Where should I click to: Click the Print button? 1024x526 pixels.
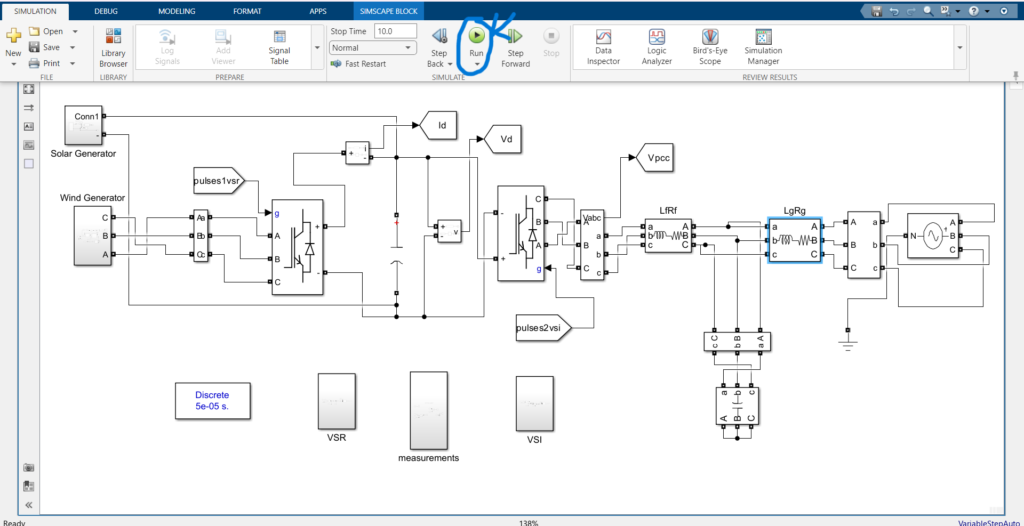point(44,63)
